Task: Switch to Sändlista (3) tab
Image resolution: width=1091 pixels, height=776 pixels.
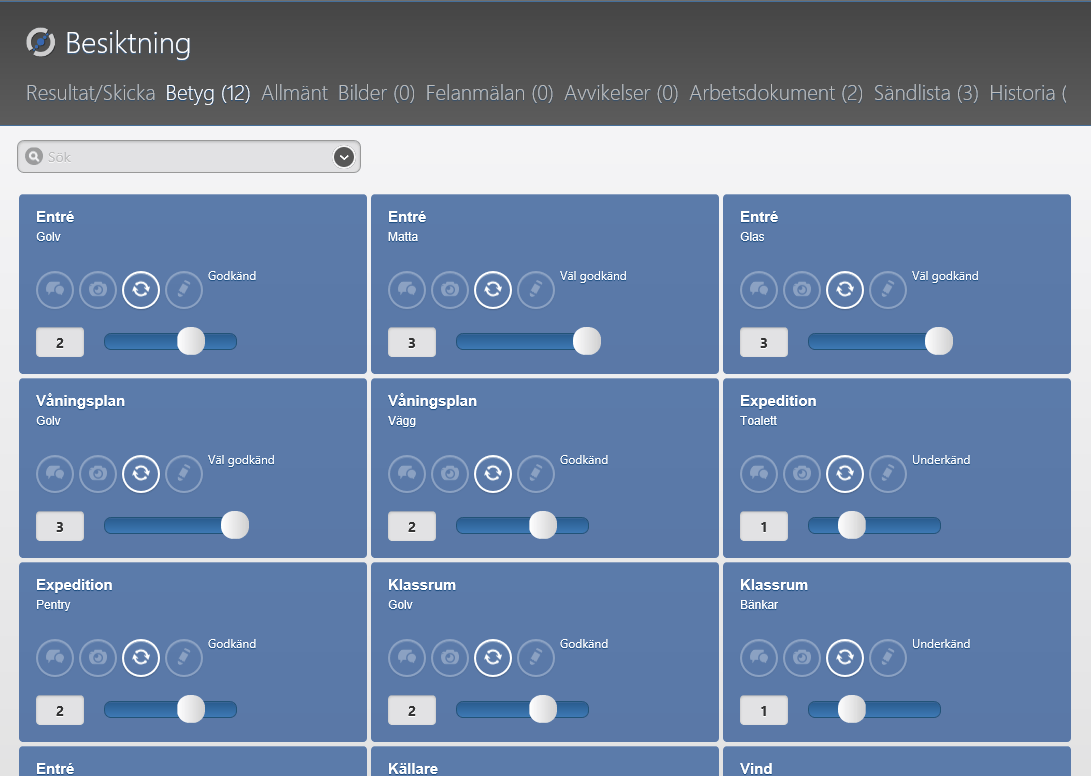Action: tap(926, 93)
